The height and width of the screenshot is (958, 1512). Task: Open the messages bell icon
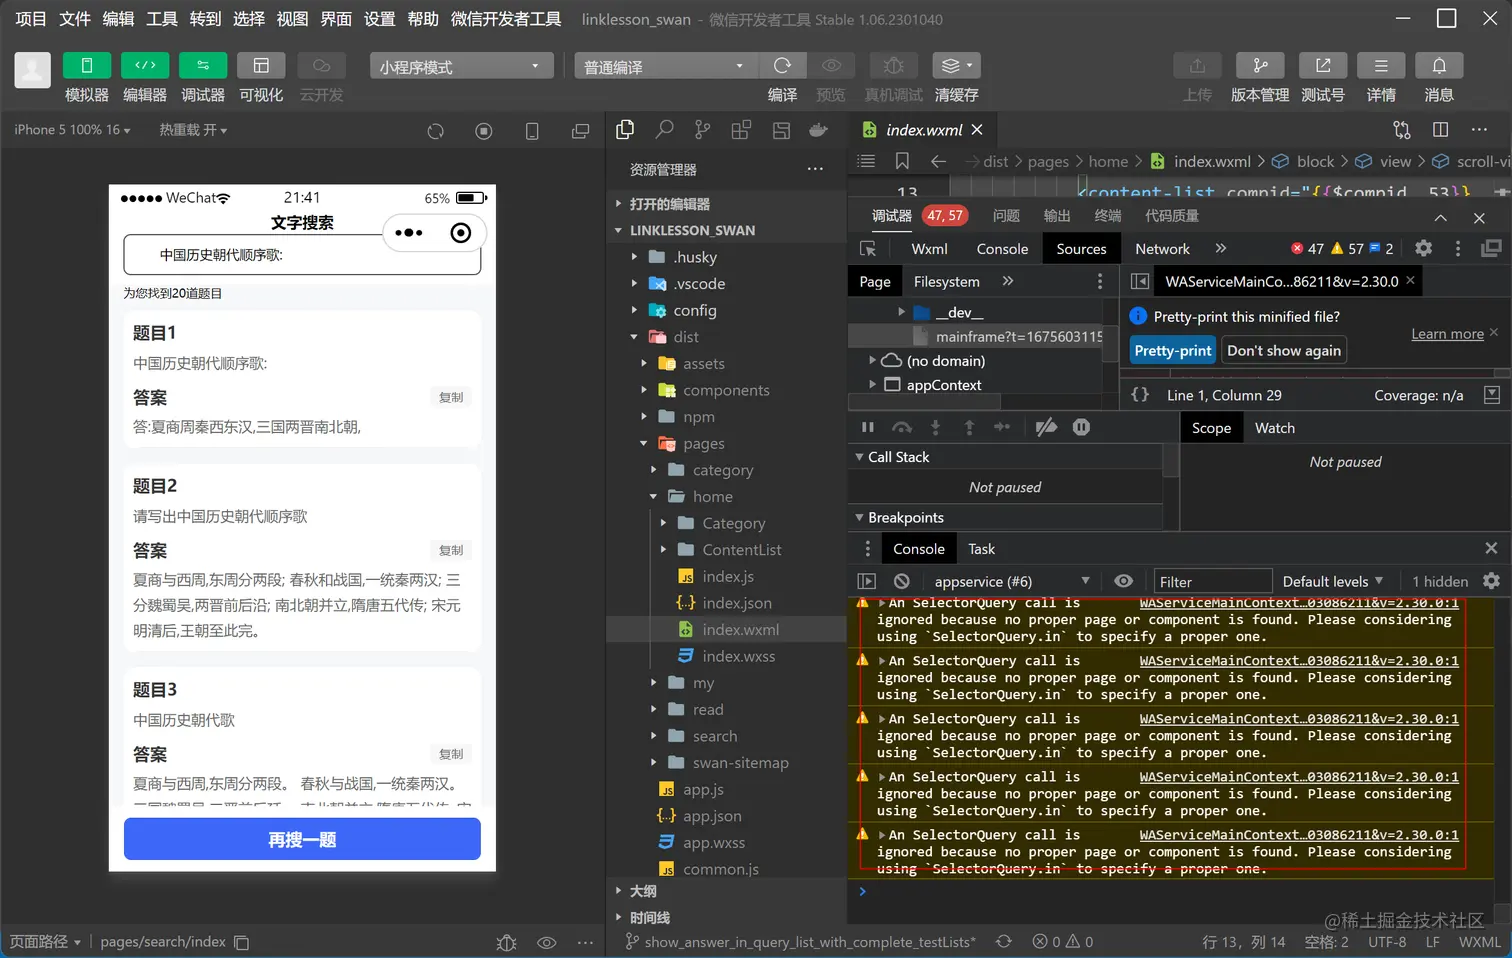pyautogui.click(x=1439, y=65)
